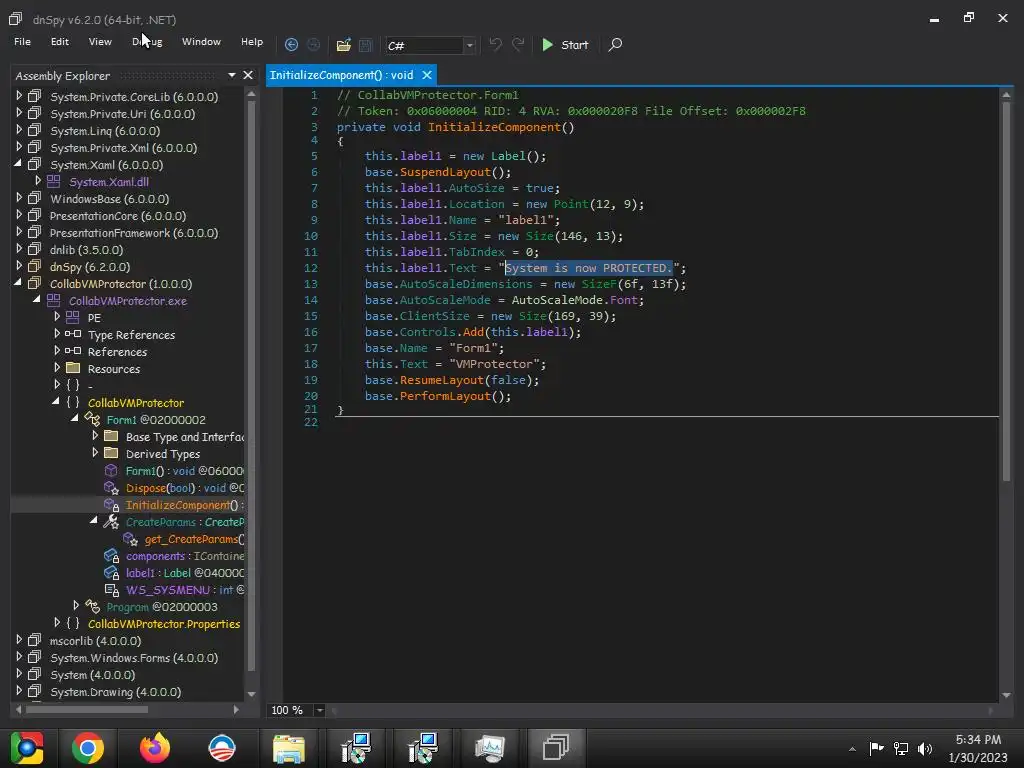Click the Label type link on line 5
This screenshot has width=1024, height=768.
(508, 156)
